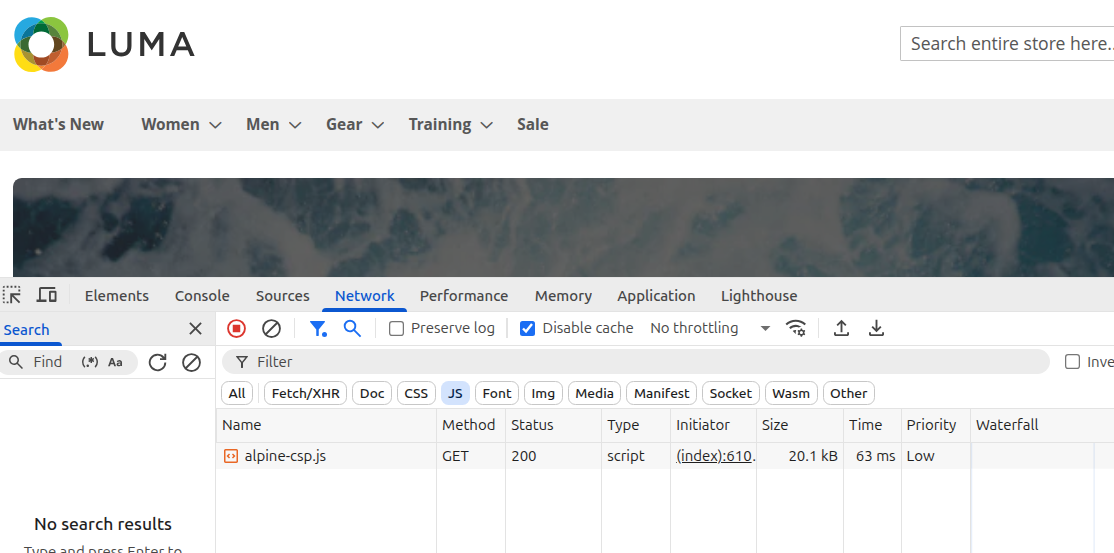Filter requests by Socket
The height and width of the screenshot is (553, 1114).
click(x=730, y=393)
